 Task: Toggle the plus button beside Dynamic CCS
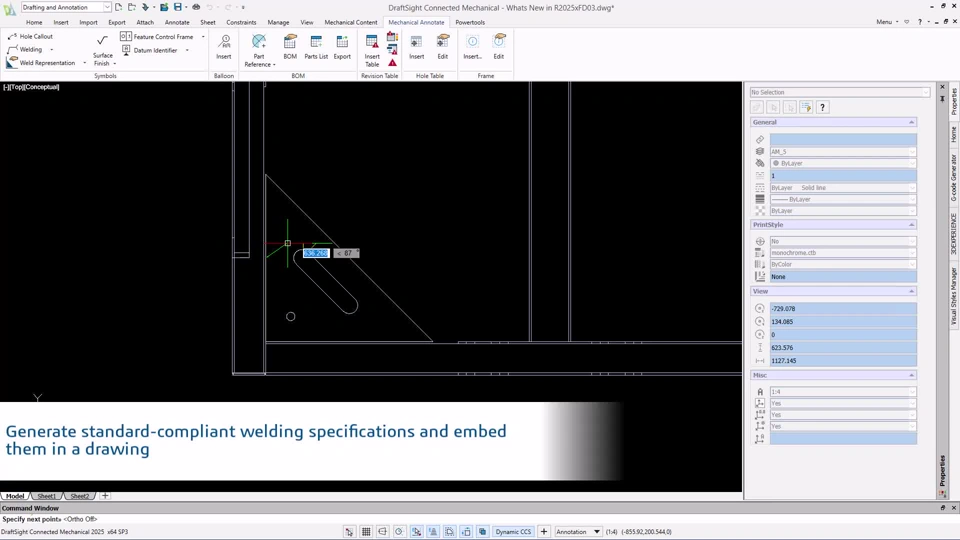544,531
